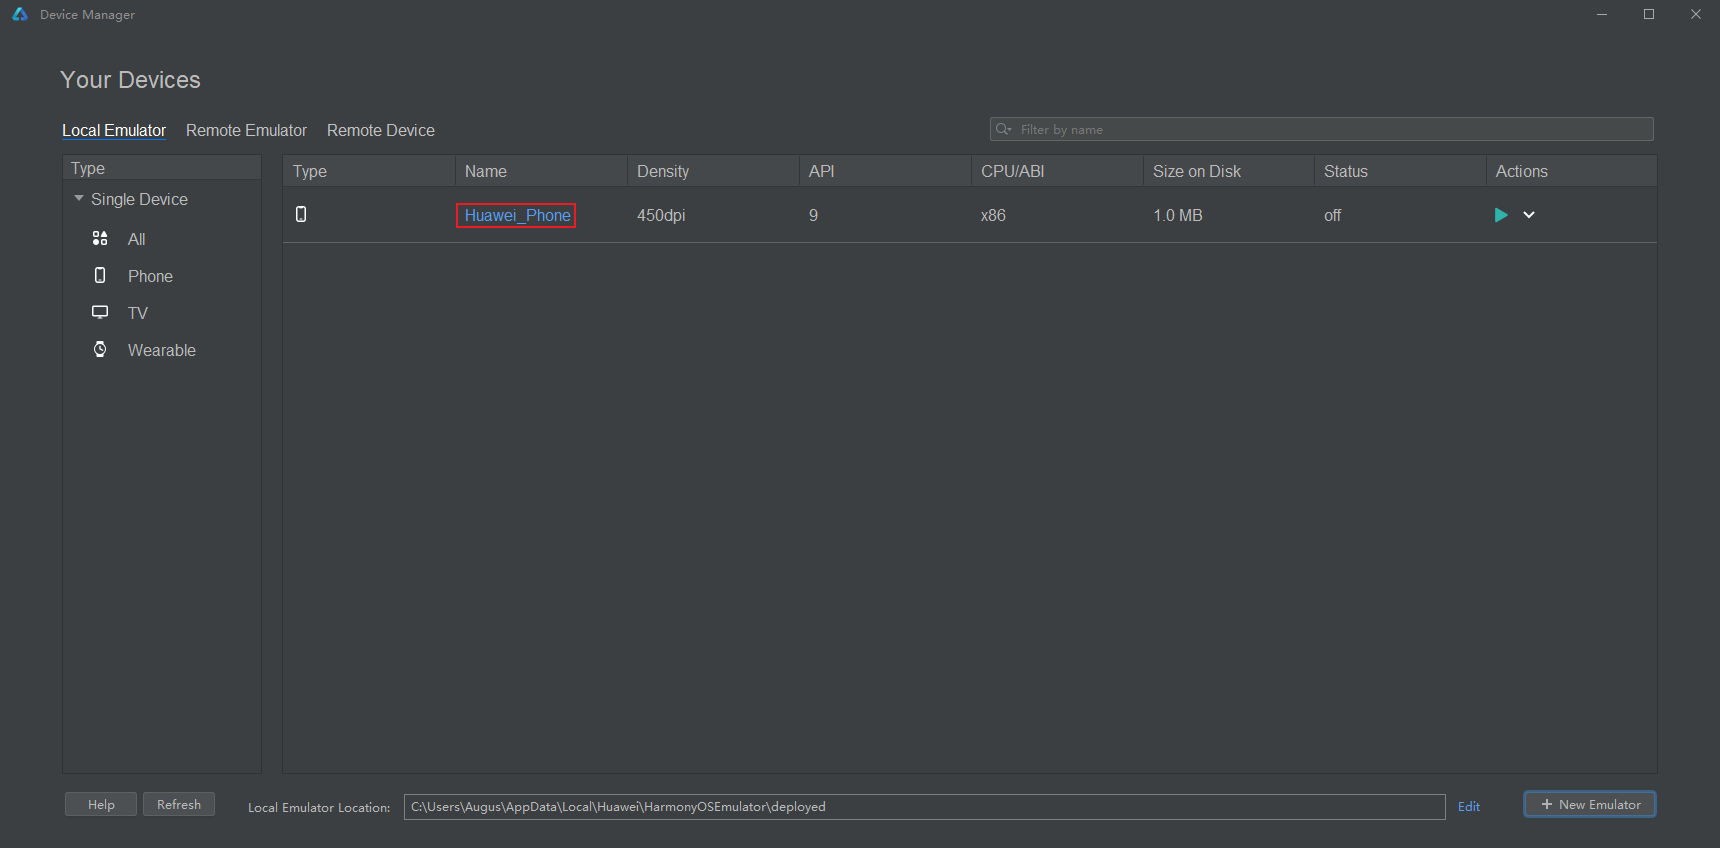Collapse the Single Device tree node

[x=79, y=199]
